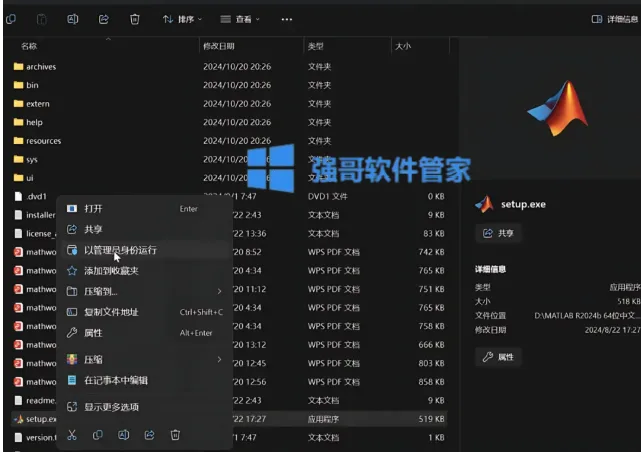This screenshot has height=452, width=641.
Task: Choose 属性 in the context menu
Action: pyautogui.click(x=145, y=333)
